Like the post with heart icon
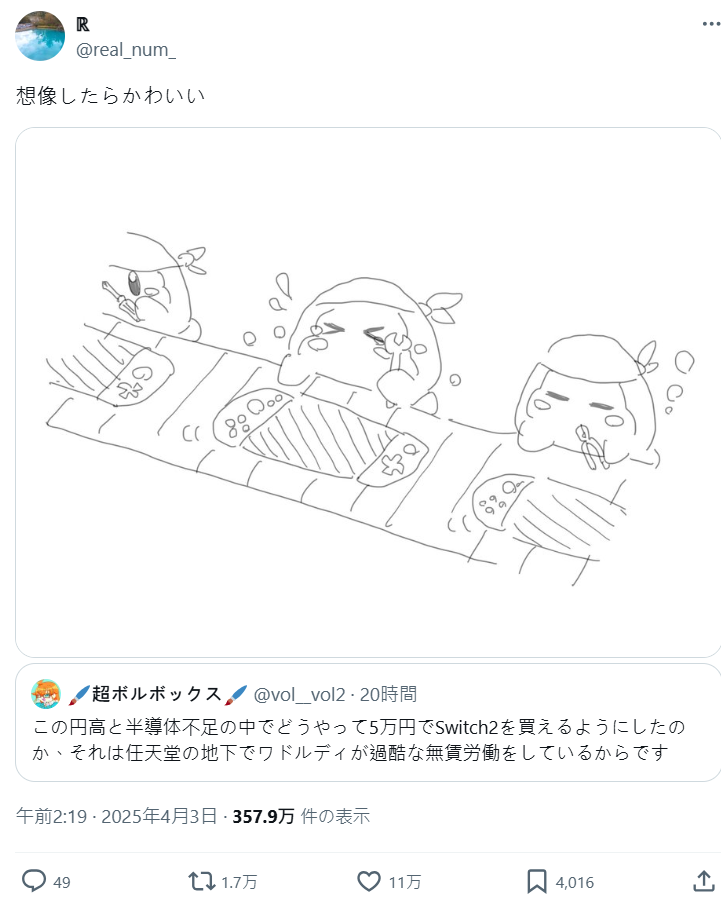The image size is (721, 910). (369, 881)
